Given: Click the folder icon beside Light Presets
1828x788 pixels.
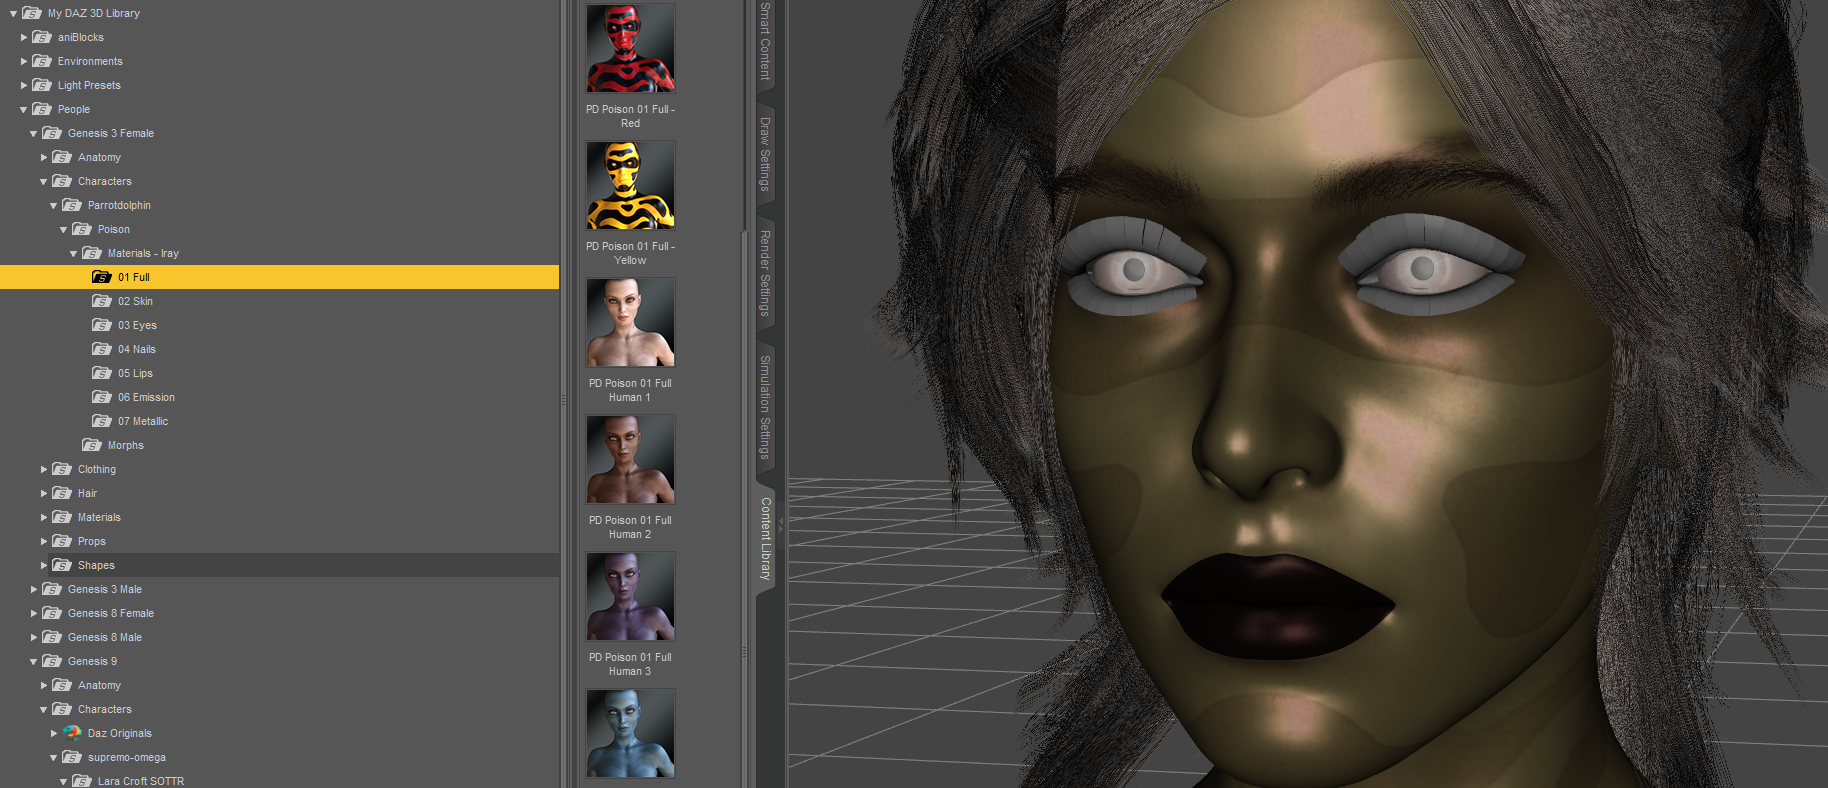Looking at the screenshot, I should tap(42, 85).
